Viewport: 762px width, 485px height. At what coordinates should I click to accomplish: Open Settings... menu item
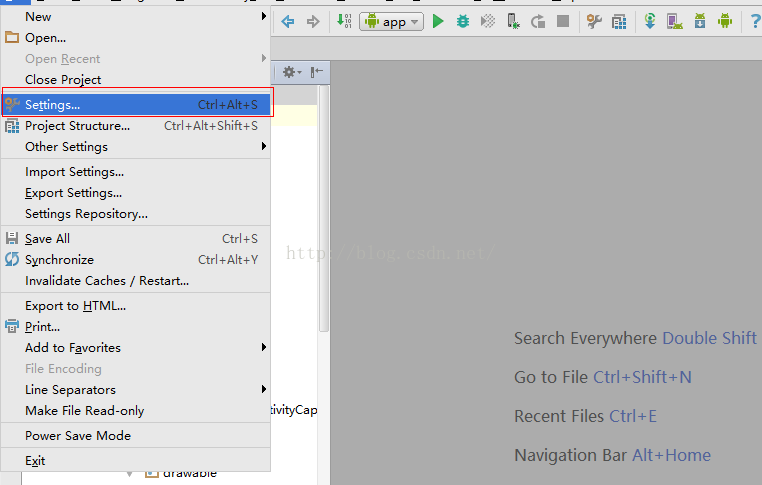136,104
